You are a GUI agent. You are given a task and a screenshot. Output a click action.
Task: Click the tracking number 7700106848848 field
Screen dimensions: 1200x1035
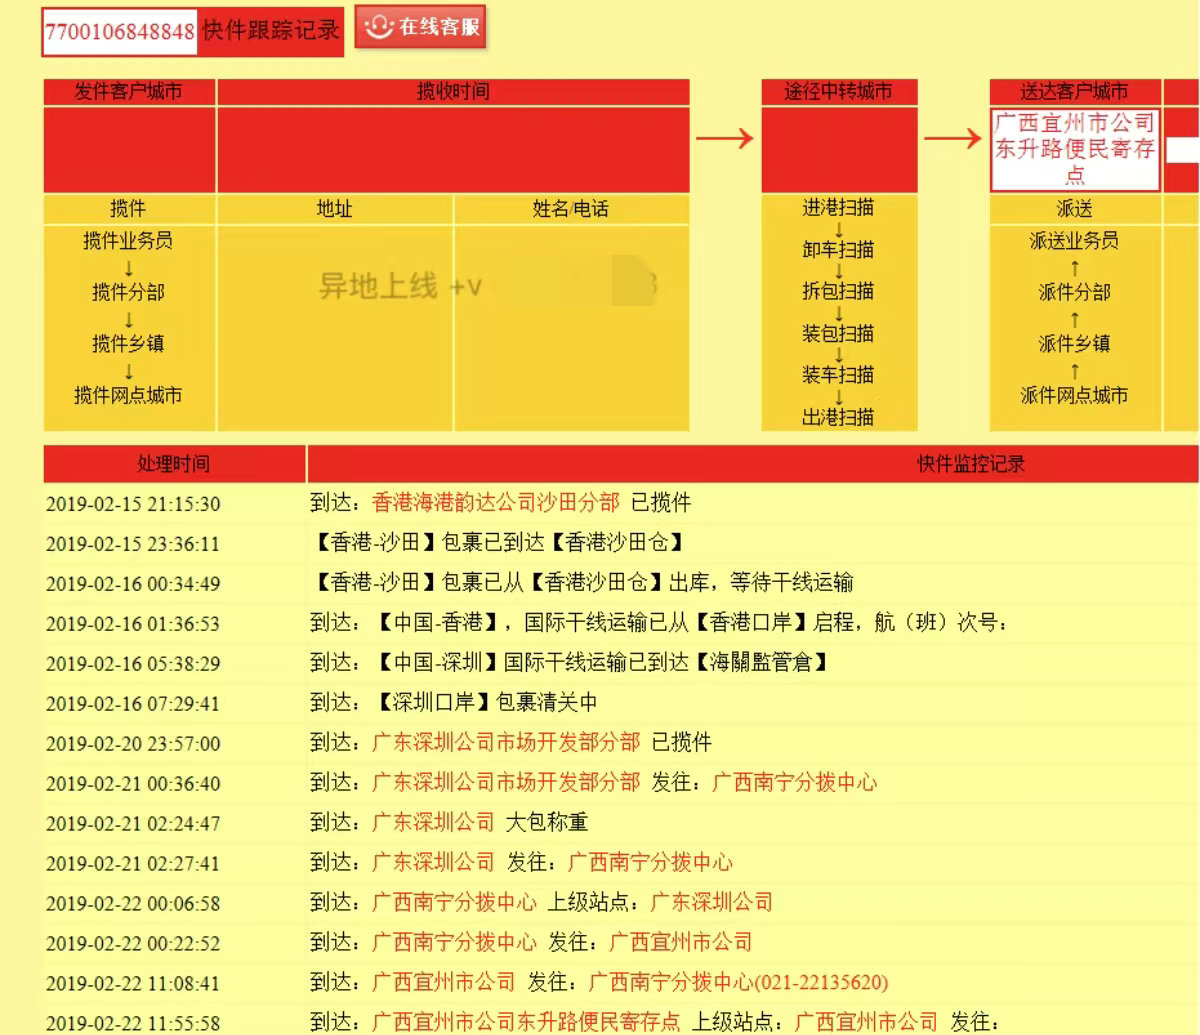pyautogui.click(x=119, y=31)
